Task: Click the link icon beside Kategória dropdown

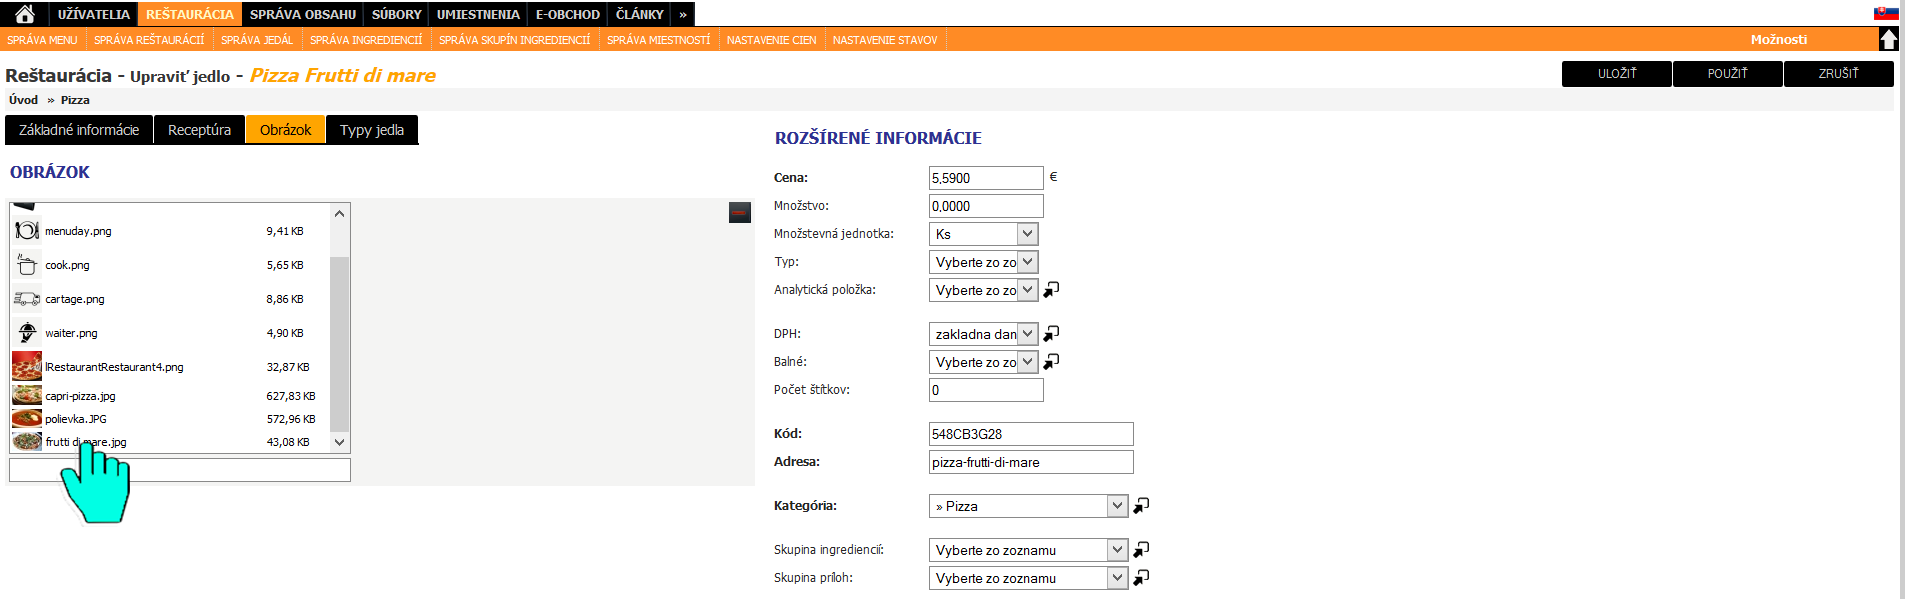Action: (x=1141, y=506)
